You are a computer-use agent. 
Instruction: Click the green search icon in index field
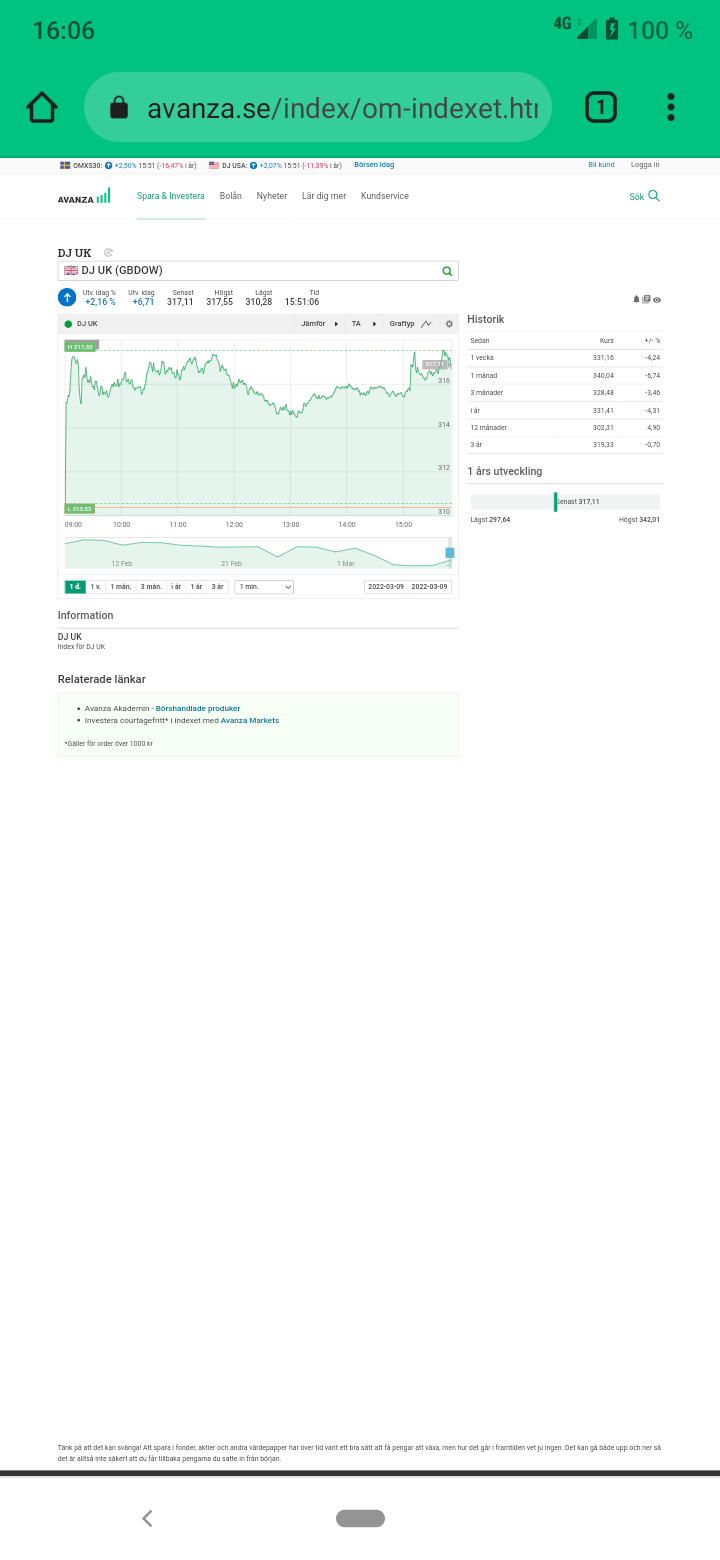(447, 271)
